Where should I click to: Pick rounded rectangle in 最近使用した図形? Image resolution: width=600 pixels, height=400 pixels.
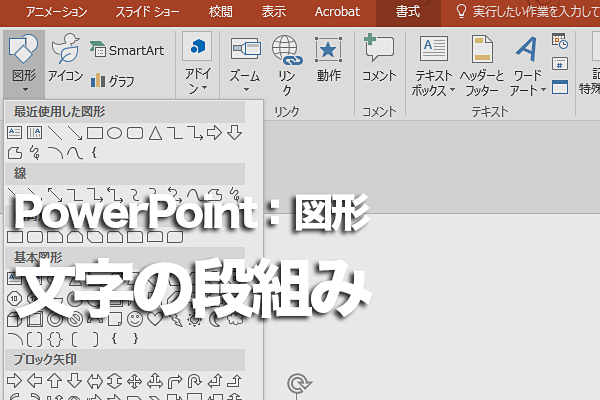tap(135, 133)
